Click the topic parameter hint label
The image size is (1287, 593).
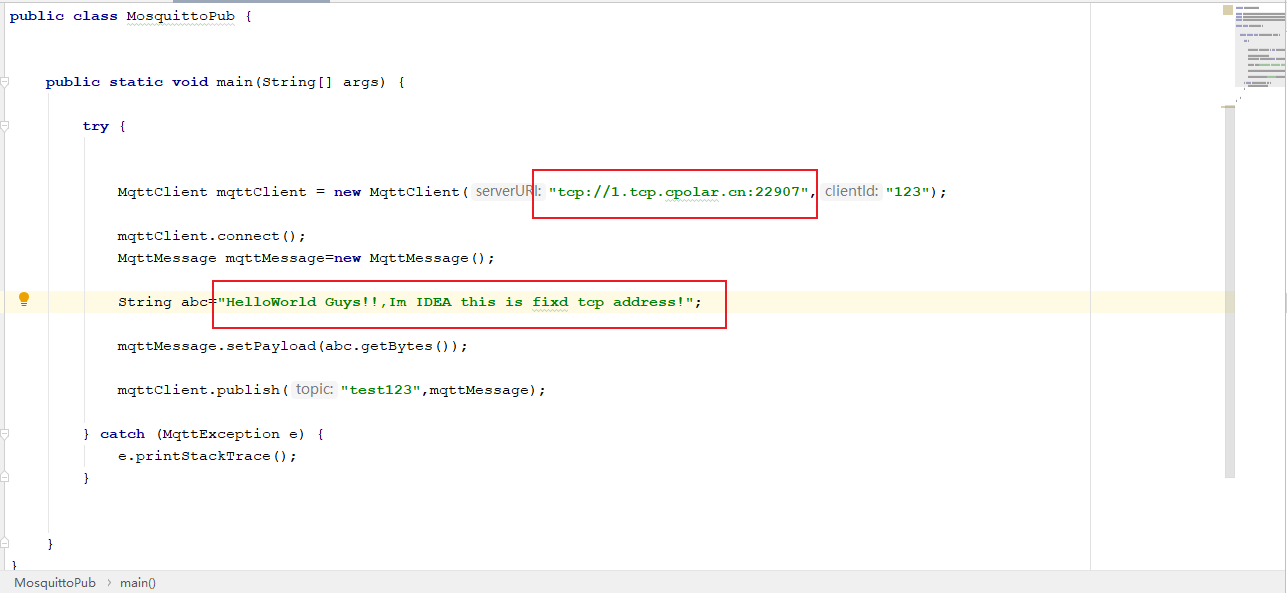(314, 389)
